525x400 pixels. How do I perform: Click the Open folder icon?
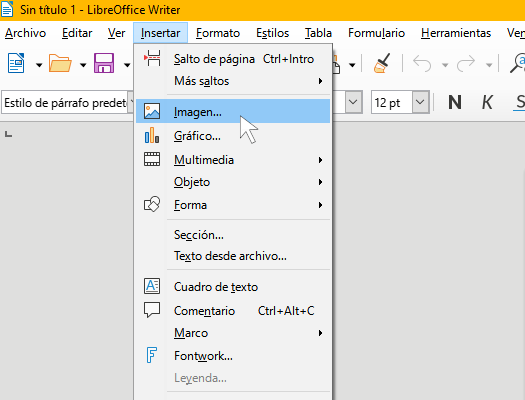[x=60, y=63]
